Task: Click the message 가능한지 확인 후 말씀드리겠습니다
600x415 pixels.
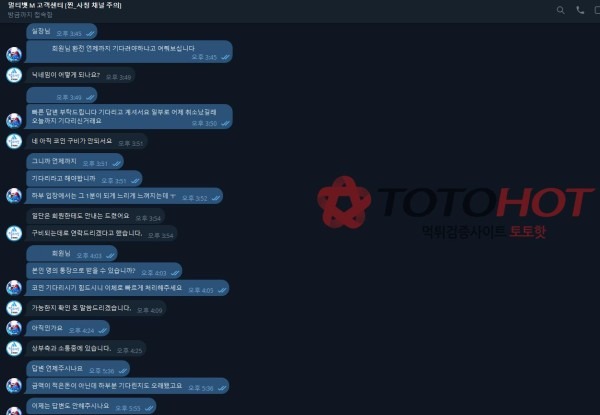Action: [96, 308]
